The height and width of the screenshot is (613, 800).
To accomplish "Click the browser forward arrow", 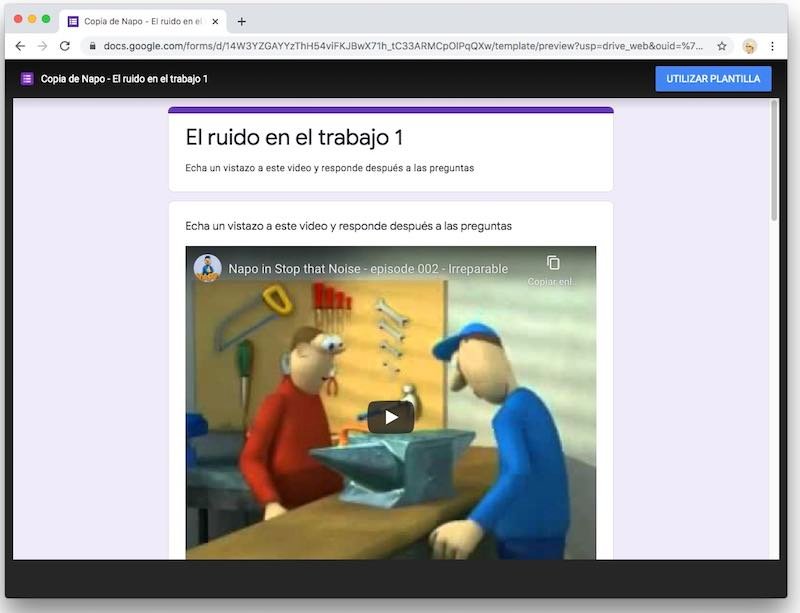I will (42, 46).
